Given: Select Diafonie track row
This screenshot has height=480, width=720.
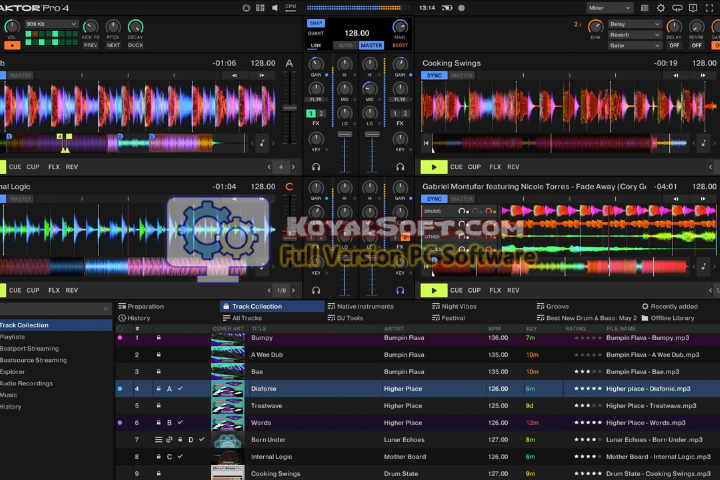Looking at the screenshot, I should (417, 389).
